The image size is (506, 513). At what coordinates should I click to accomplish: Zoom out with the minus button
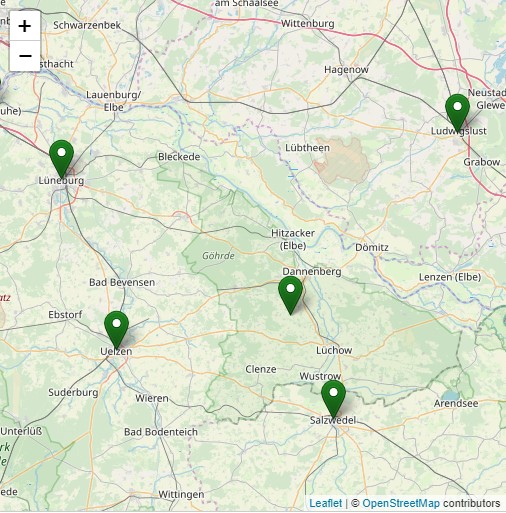pyautogui.click(x=25, y=56)
